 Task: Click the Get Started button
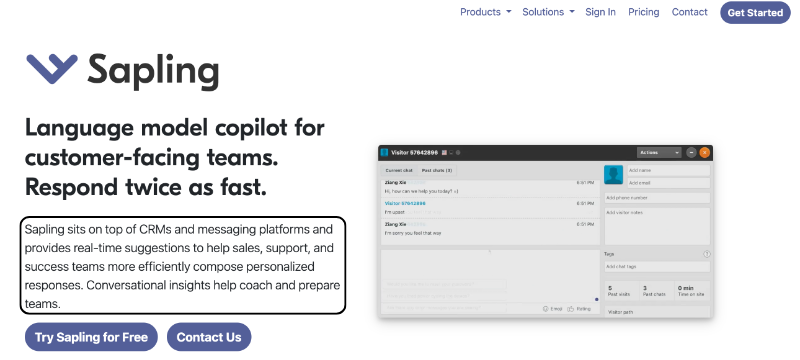755,13
